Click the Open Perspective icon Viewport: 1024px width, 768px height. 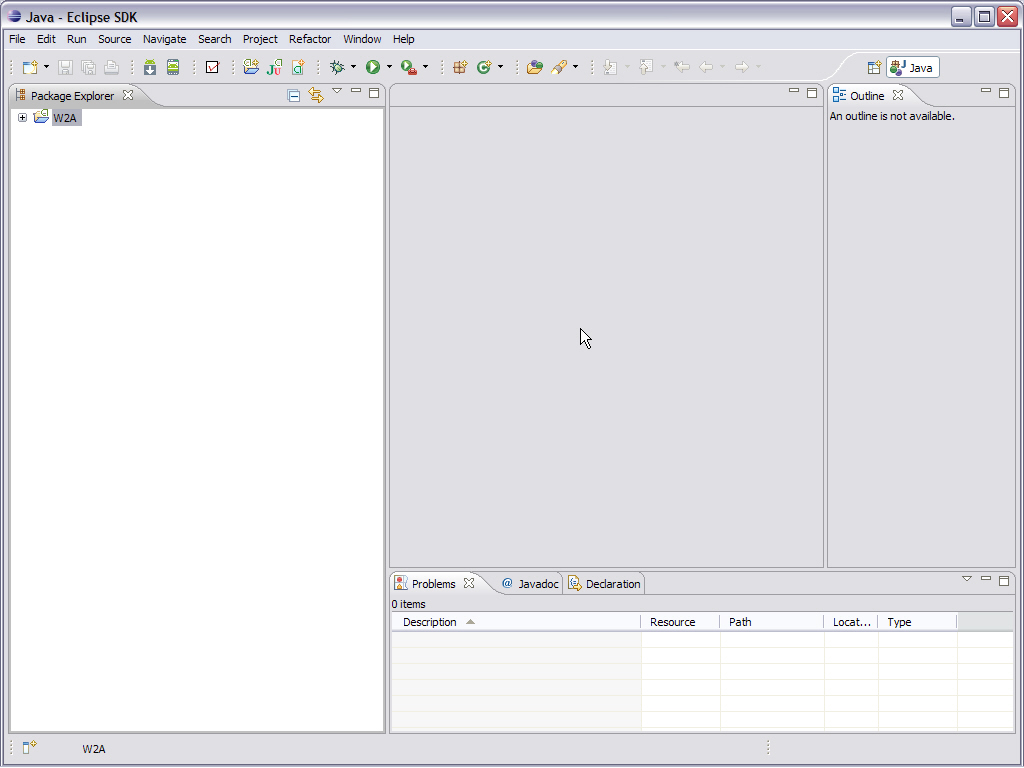tap(874, 68)
